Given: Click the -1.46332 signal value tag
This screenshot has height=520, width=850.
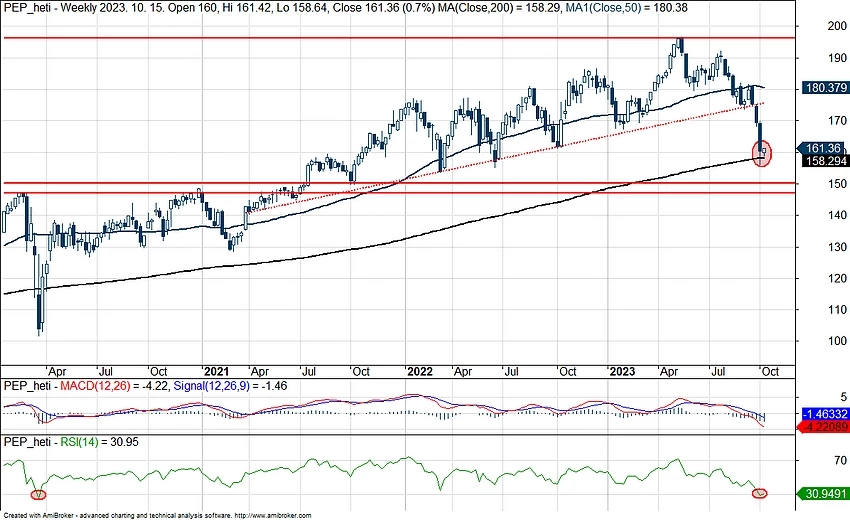Looking at the screenshot, I should 824,414.
